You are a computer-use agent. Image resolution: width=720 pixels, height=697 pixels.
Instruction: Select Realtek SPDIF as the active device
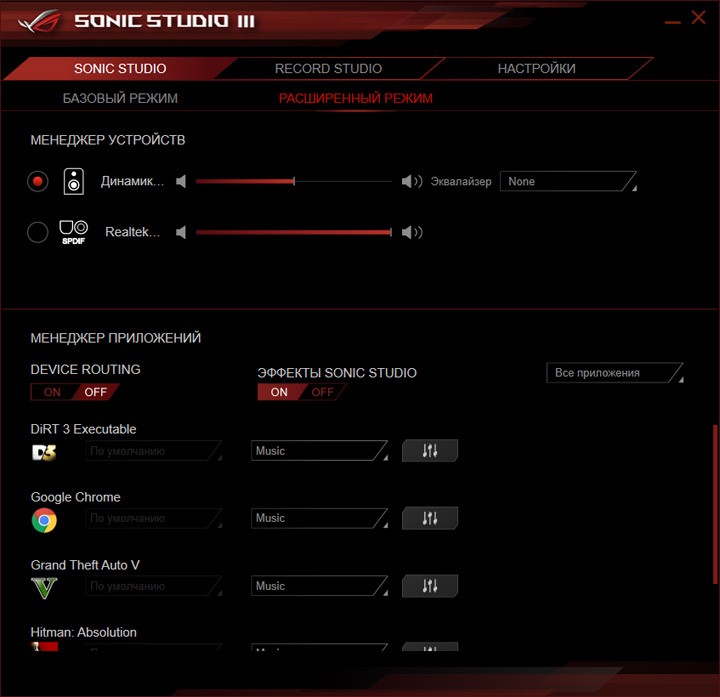38,232
